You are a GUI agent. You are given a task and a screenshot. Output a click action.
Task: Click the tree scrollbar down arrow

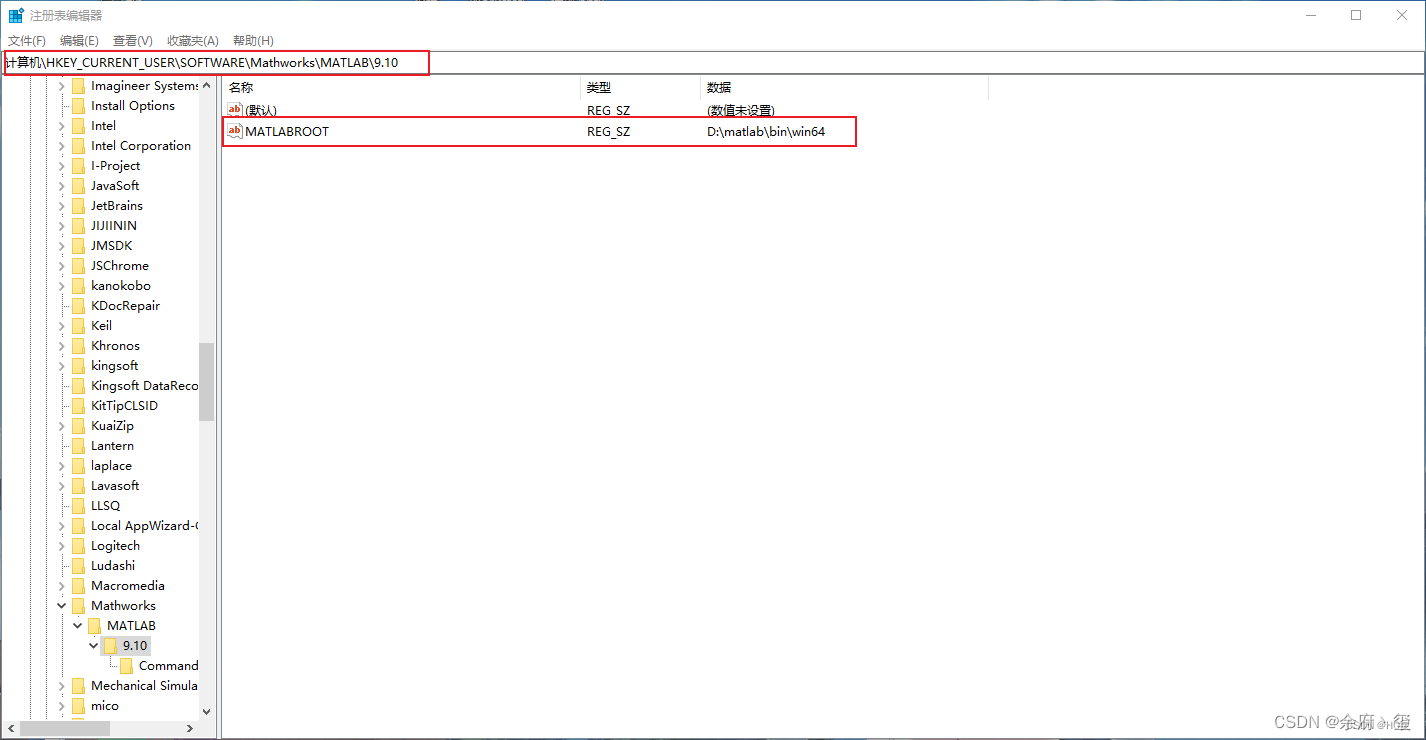click(207, 711)
